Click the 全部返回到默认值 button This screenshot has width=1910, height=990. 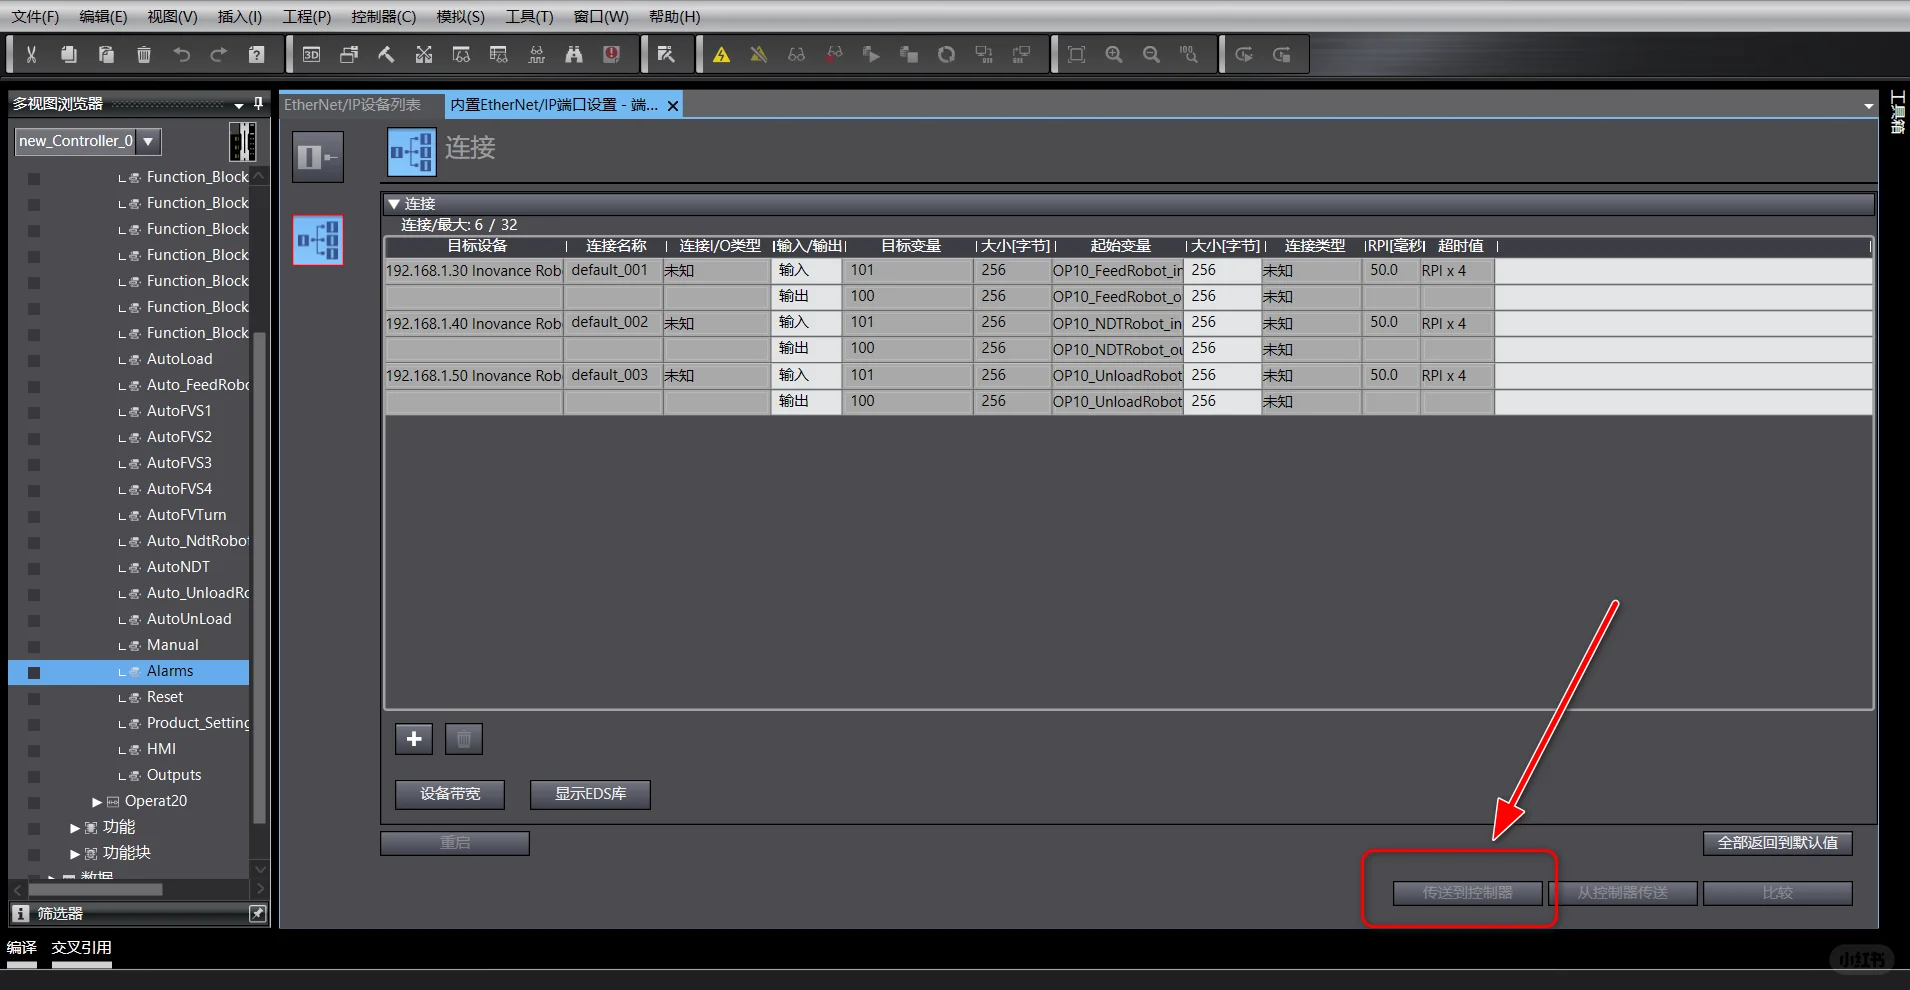(x=1777, y=843)
